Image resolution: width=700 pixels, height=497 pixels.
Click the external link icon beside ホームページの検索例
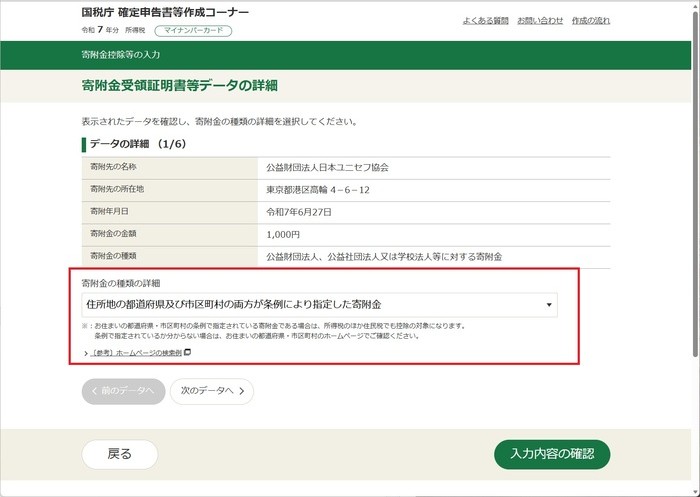click(x=187, y=353)
